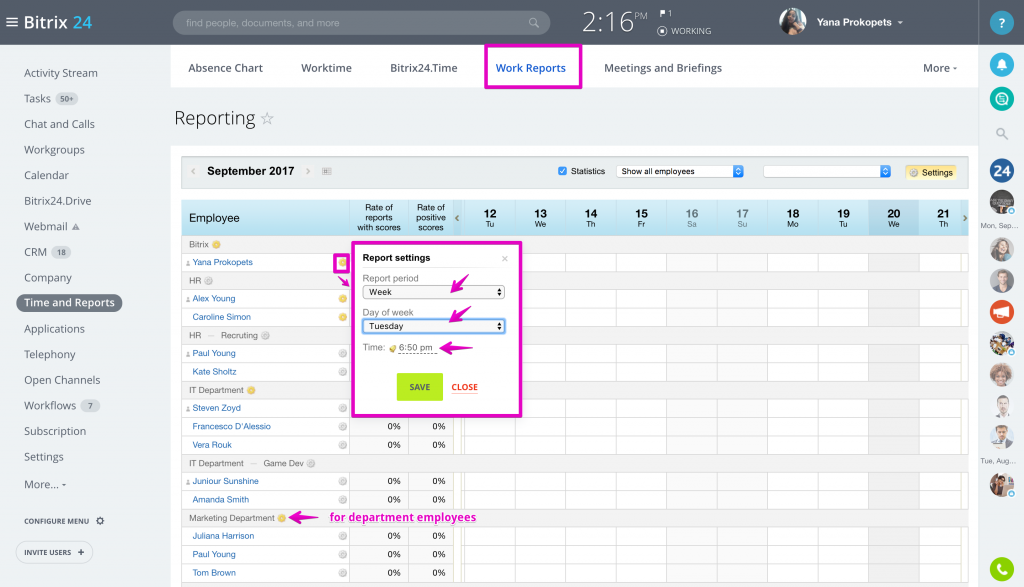Screen dimensions: 1024x587
Task: Open the yellow Settings button
Action: pos(931,172)
